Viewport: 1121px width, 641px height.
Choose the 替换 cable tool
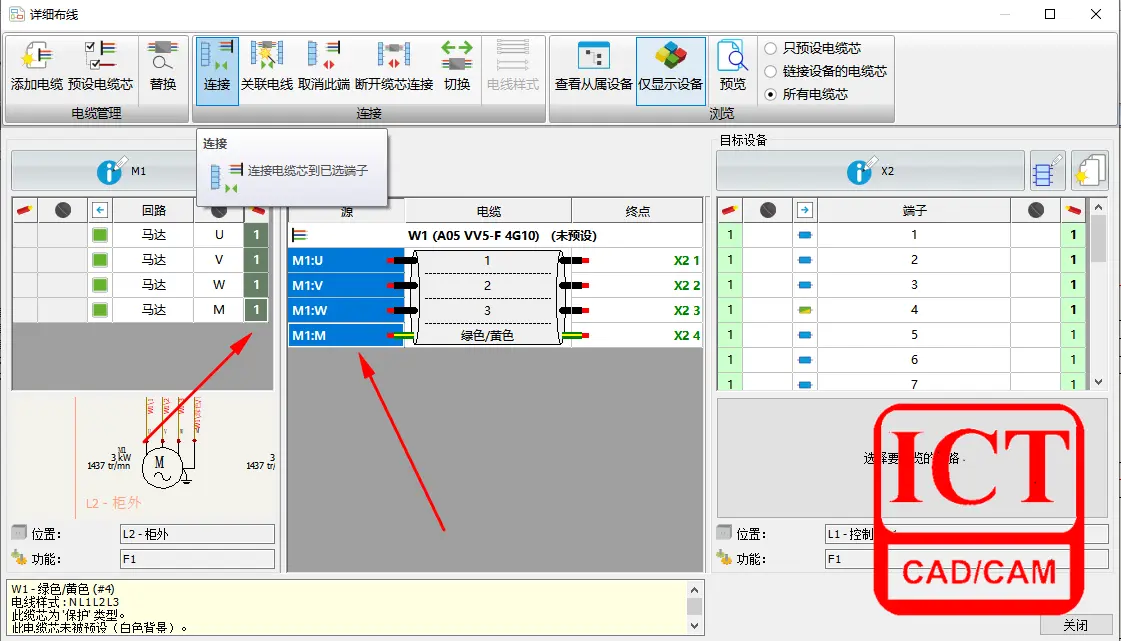(x=163, y=66)
